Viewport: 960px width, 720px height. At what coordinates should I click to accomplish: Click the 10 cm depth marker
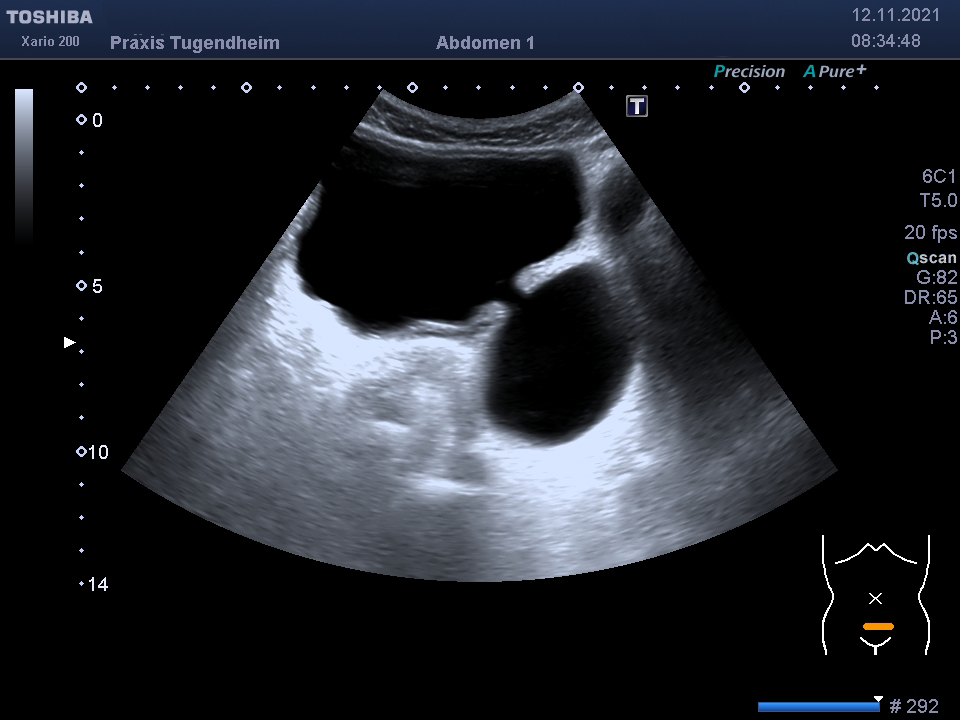tap(92, 452)
